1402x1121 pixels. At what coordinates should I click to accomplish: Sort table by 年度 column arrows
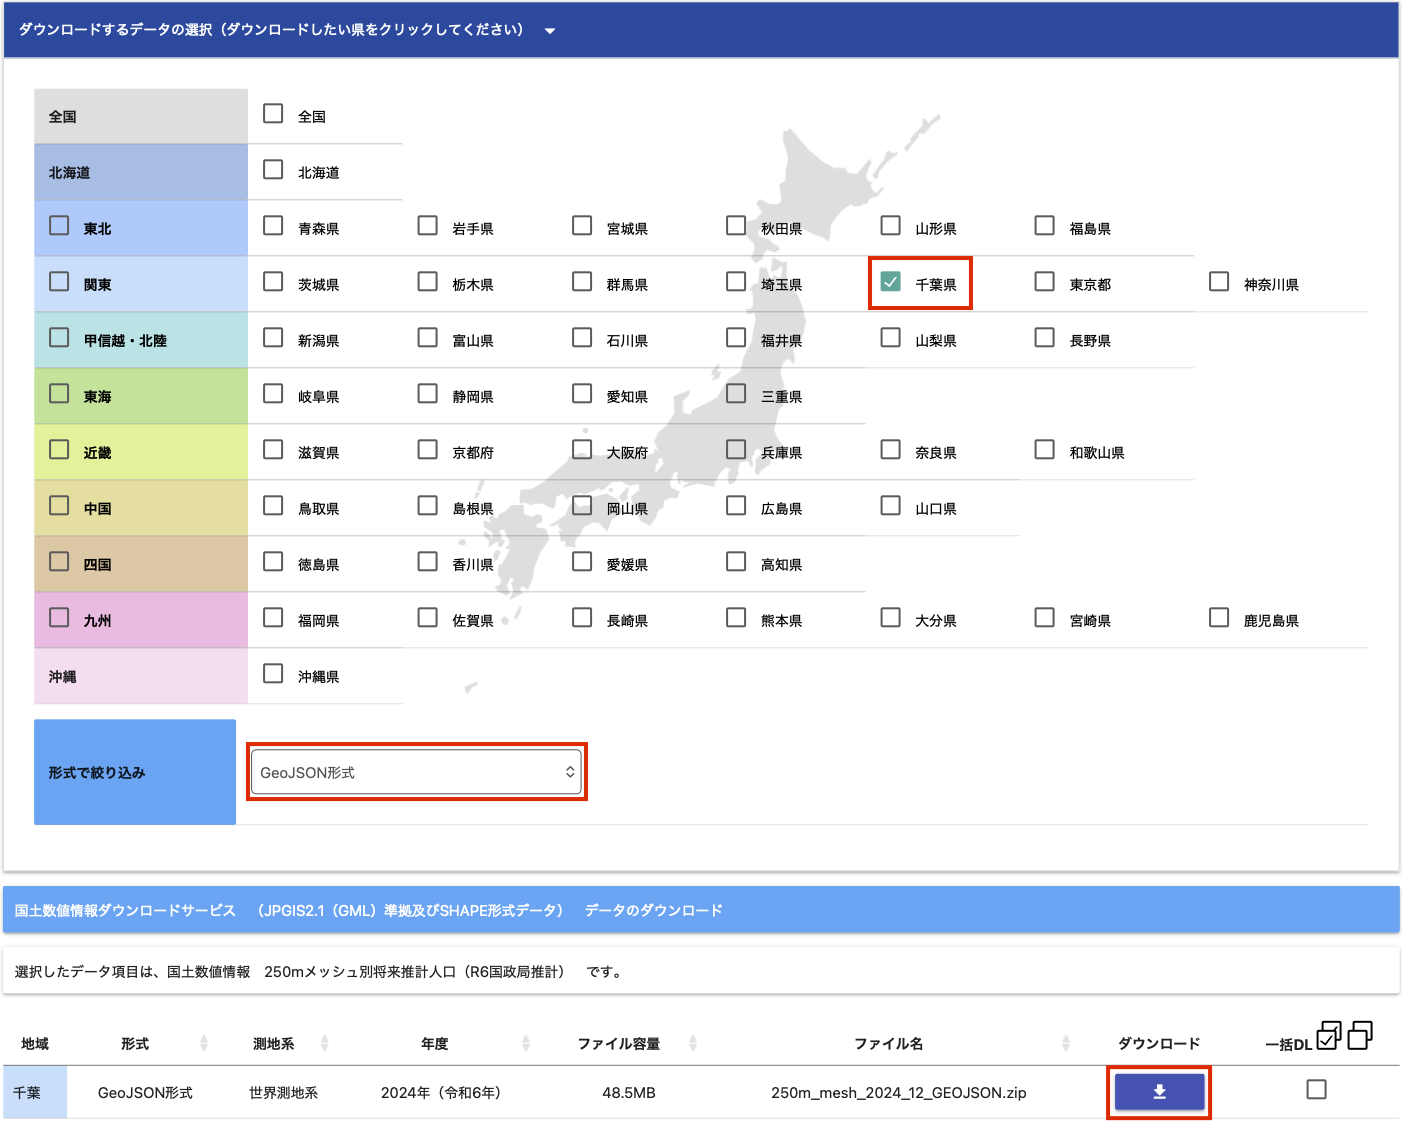(526, 1044)
